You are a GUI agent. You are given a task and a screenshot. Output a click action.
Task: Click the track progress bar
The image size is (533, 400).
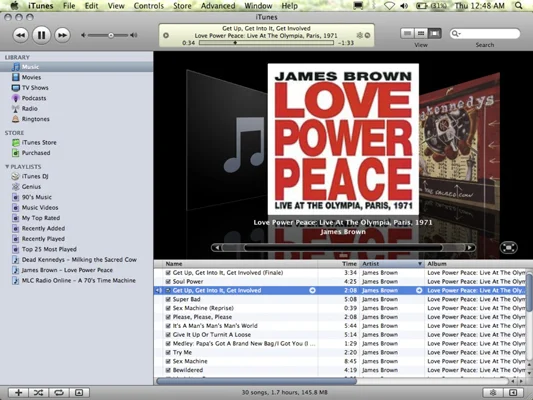click(x=266, y=43)
